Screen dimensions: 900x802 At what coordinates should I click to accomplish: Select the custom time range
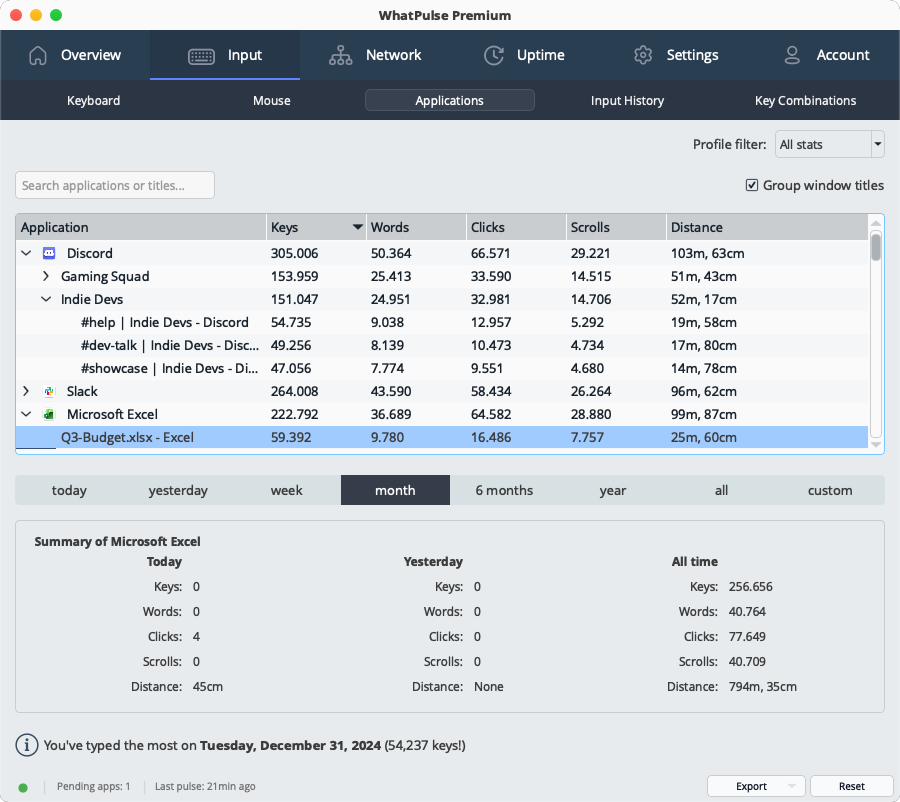coord(830,490)
